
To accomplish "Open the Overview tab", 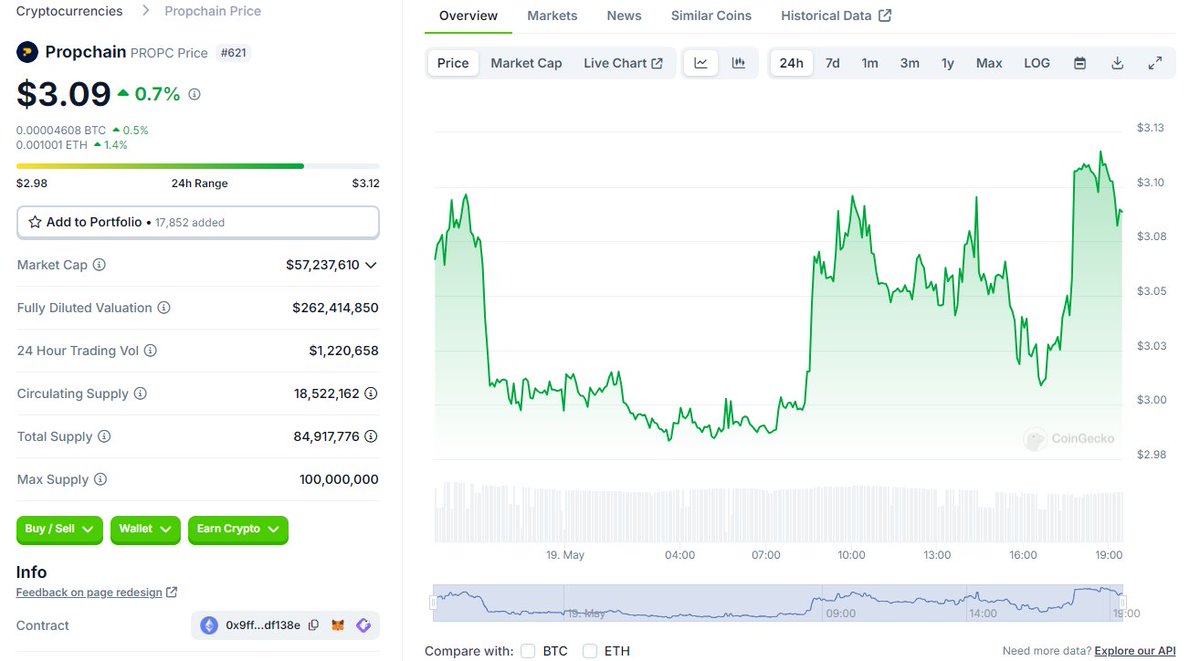I will tap(468, 16).
